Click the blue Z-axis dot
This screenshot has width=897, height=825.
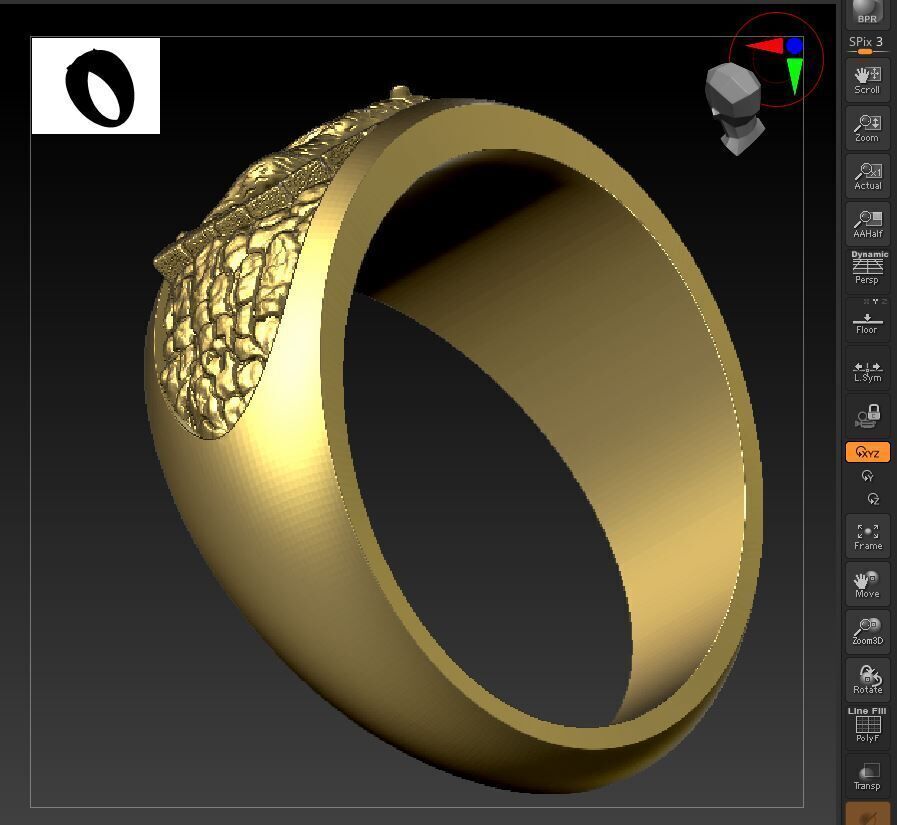[794, 46]
